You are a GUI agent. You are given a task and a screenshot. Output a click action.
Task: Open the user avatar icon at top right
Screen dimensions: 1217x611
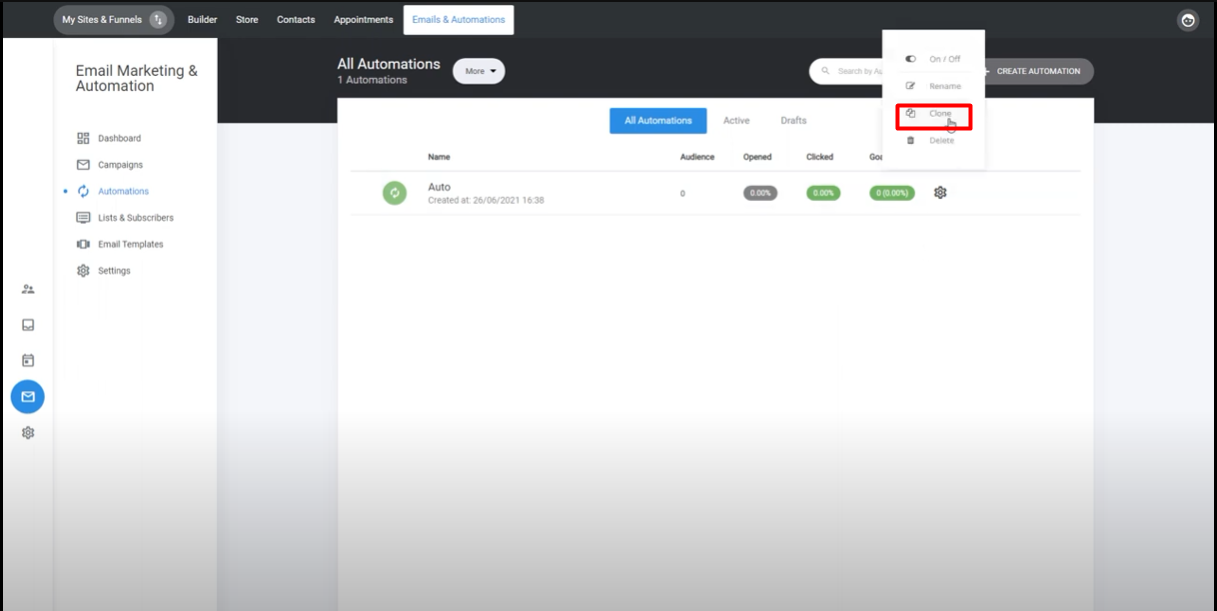click(1187, 20)
